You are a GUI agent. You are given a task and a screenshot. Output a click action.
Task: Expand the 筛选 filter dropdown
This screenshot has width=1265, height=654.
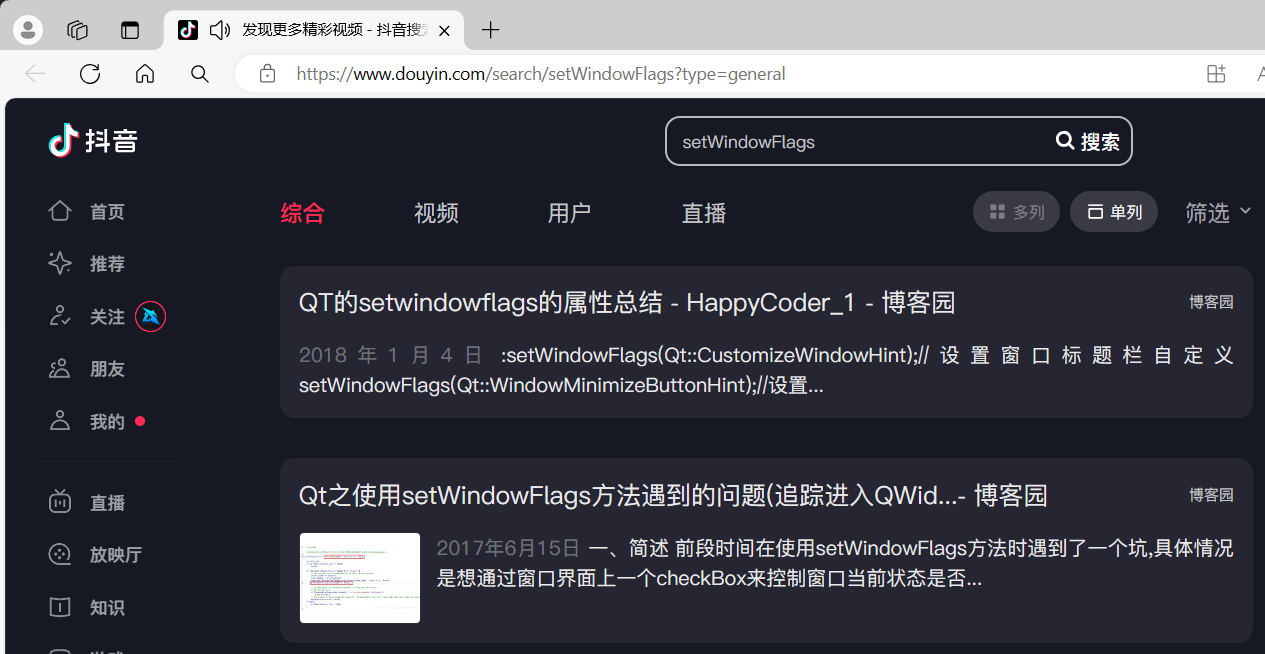pyautogui.click(x=1217, y=212)
